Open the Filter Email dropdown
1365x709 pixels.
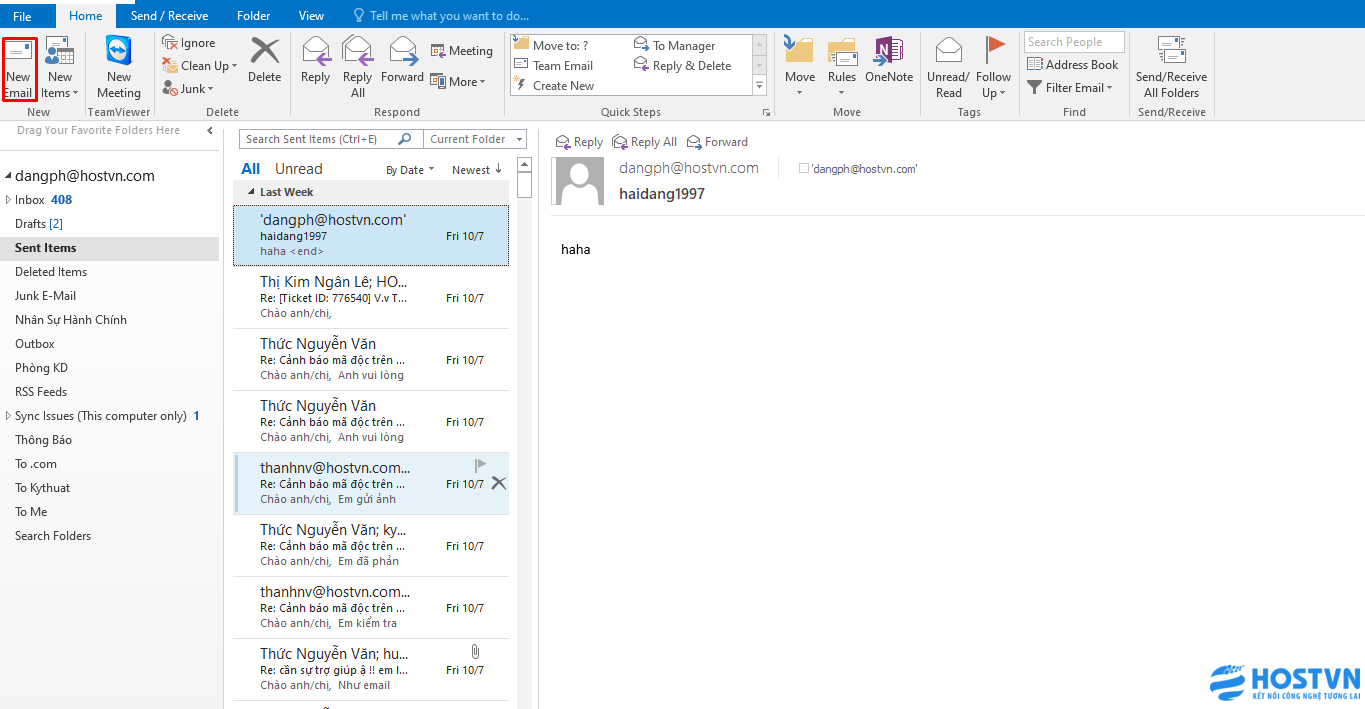click(x=1070, y=87)
